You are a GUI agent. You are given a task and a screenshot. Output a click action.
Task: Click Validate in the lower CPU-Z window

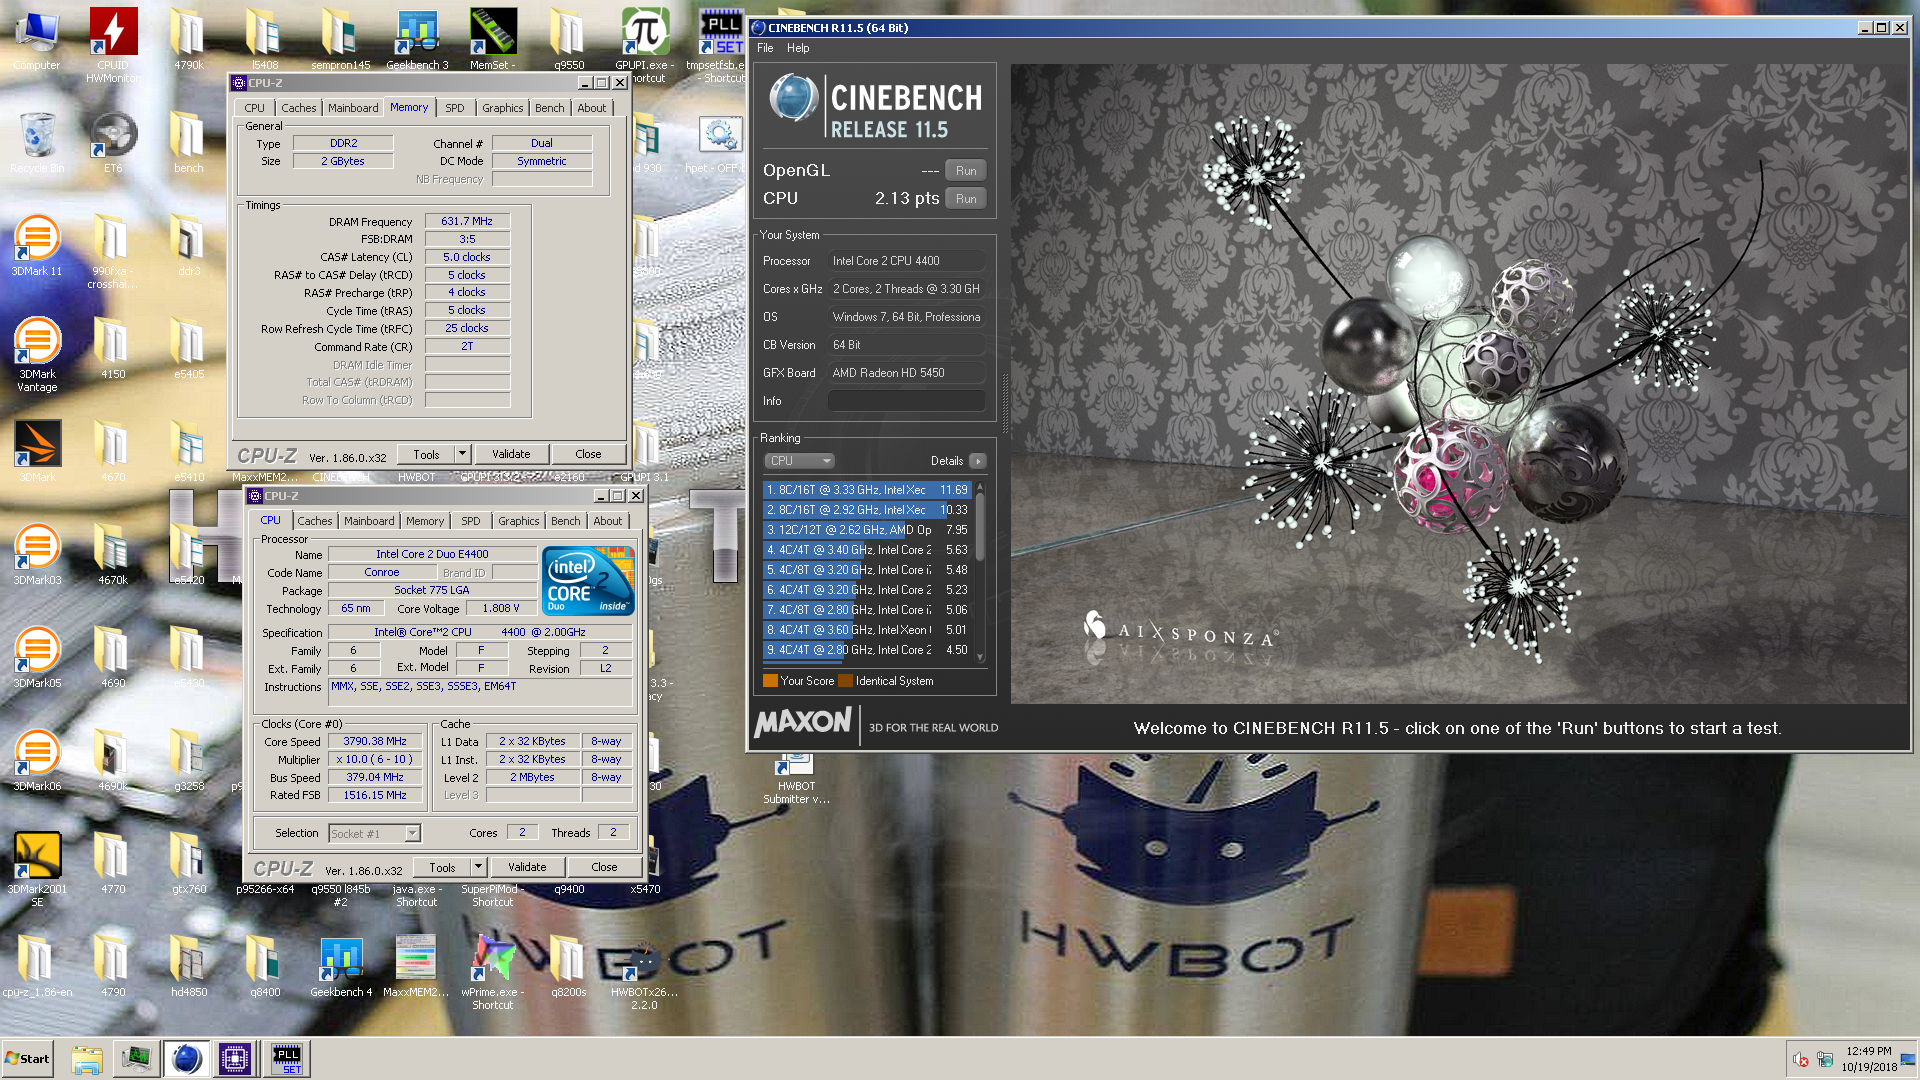click(527, 867)
